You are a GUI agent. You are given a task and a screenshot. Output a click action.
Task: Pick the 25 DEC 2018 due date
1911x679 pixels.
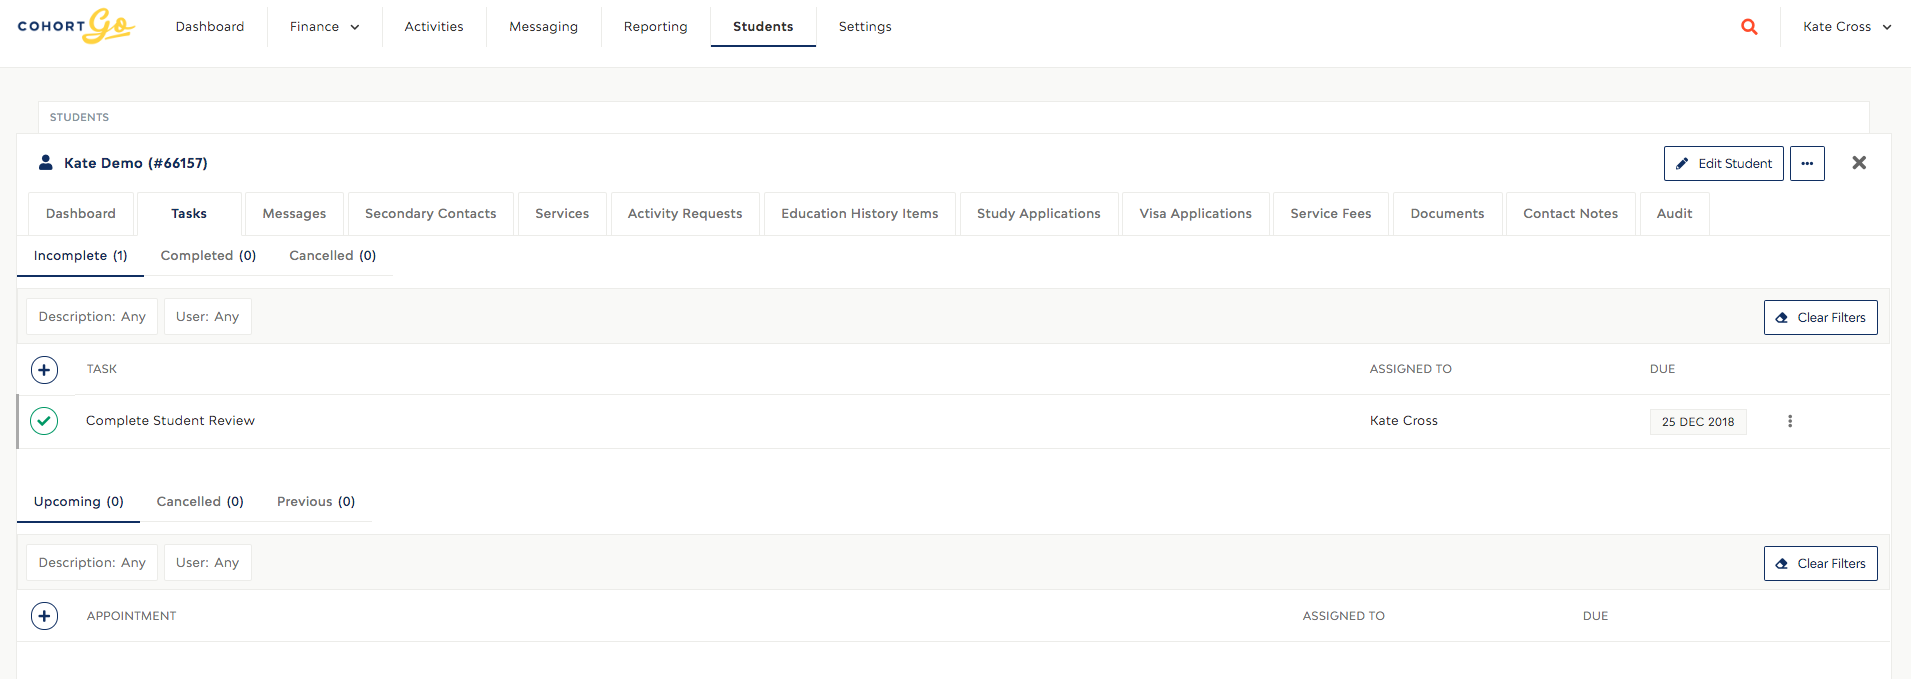(1698, 422)
